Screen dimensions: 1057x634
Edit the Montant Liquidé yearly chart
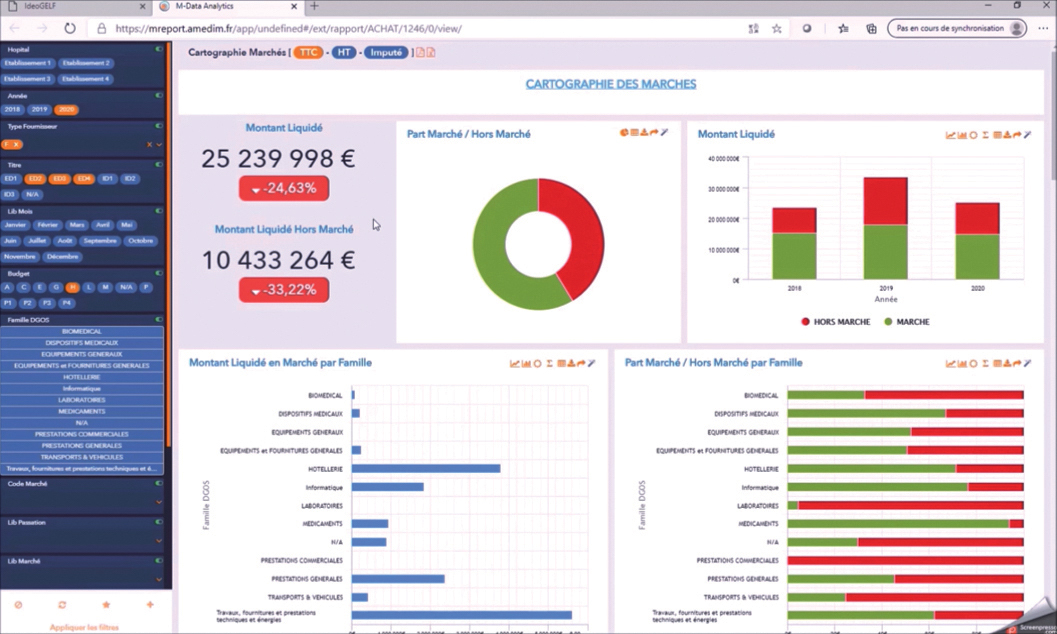point(1027,135)
